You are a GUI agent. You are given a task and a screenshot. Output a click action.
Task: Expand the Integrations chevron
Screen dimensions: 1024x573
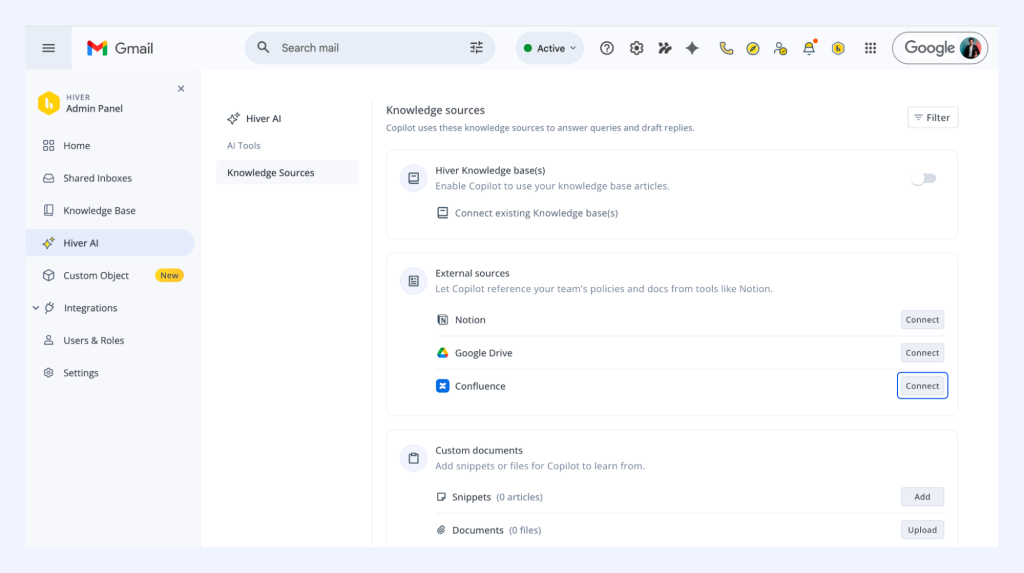[36, 308]
